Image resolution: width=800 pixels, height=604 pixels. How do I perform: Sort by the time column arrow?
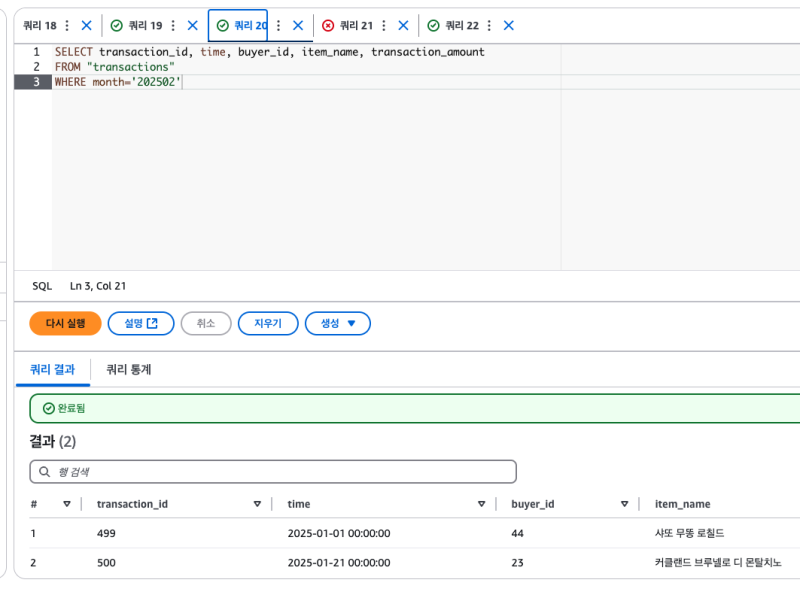[x=482, y=505]
